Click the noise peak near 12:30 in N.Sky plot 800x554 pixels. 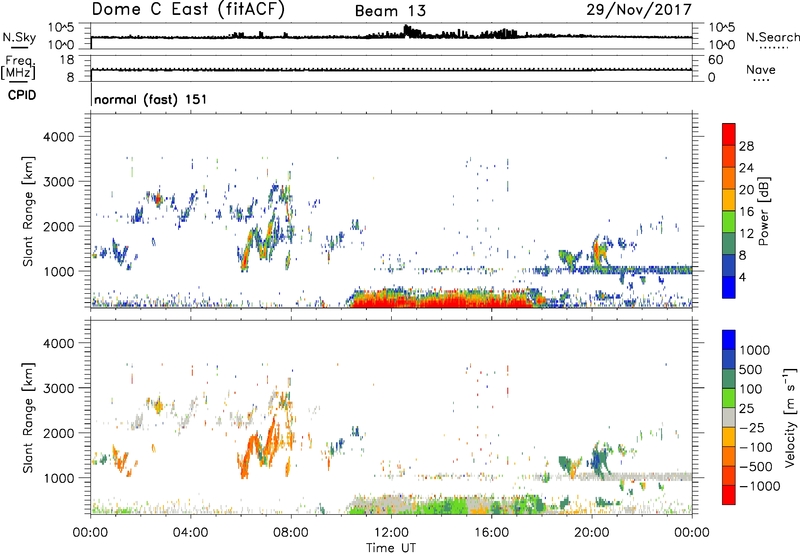(408, 31)
